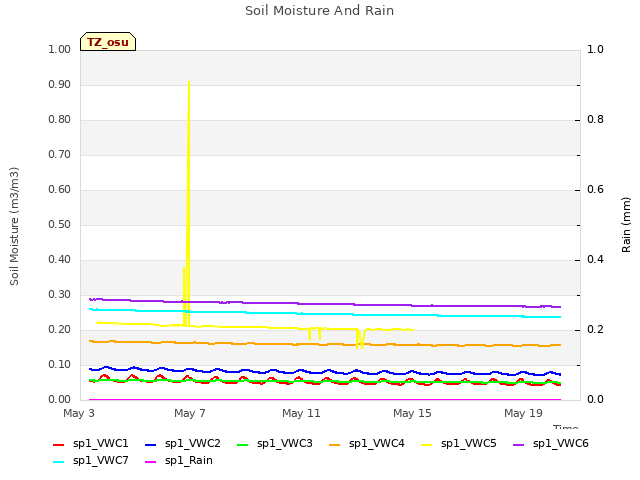Click the 0.50 left axis tick label

(60, 224)
